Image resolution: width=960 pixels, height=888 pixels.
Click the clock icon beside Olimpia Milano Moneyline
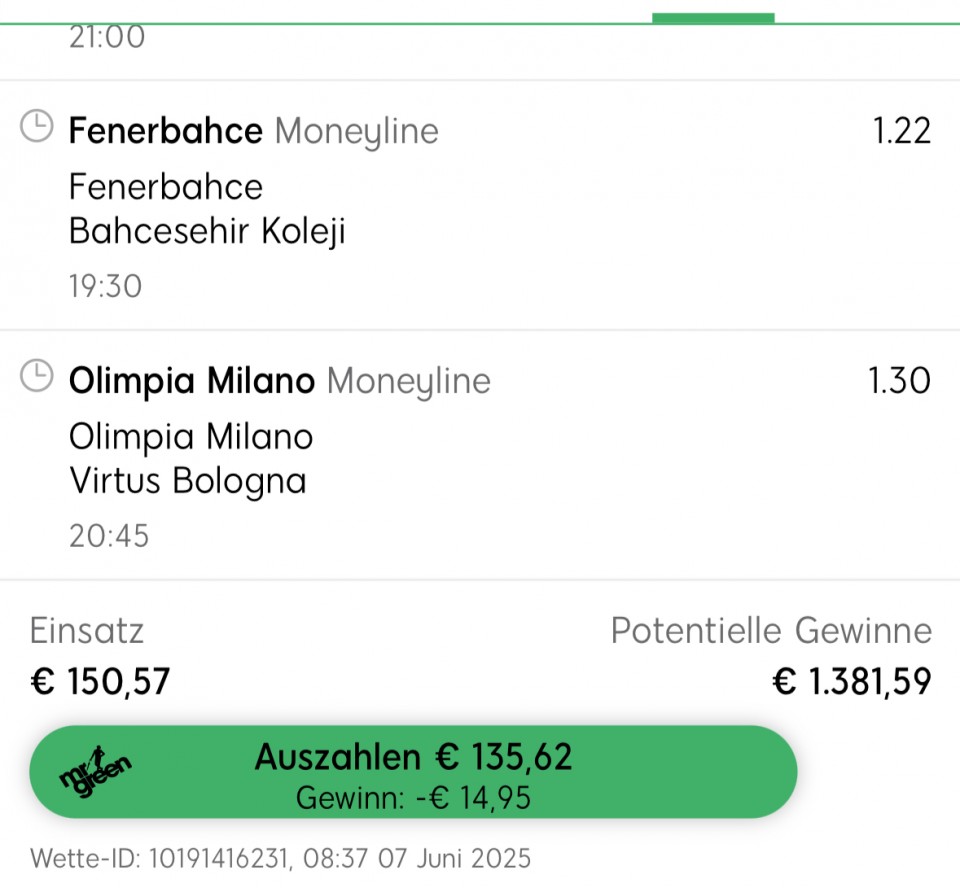tap(37, 375)
